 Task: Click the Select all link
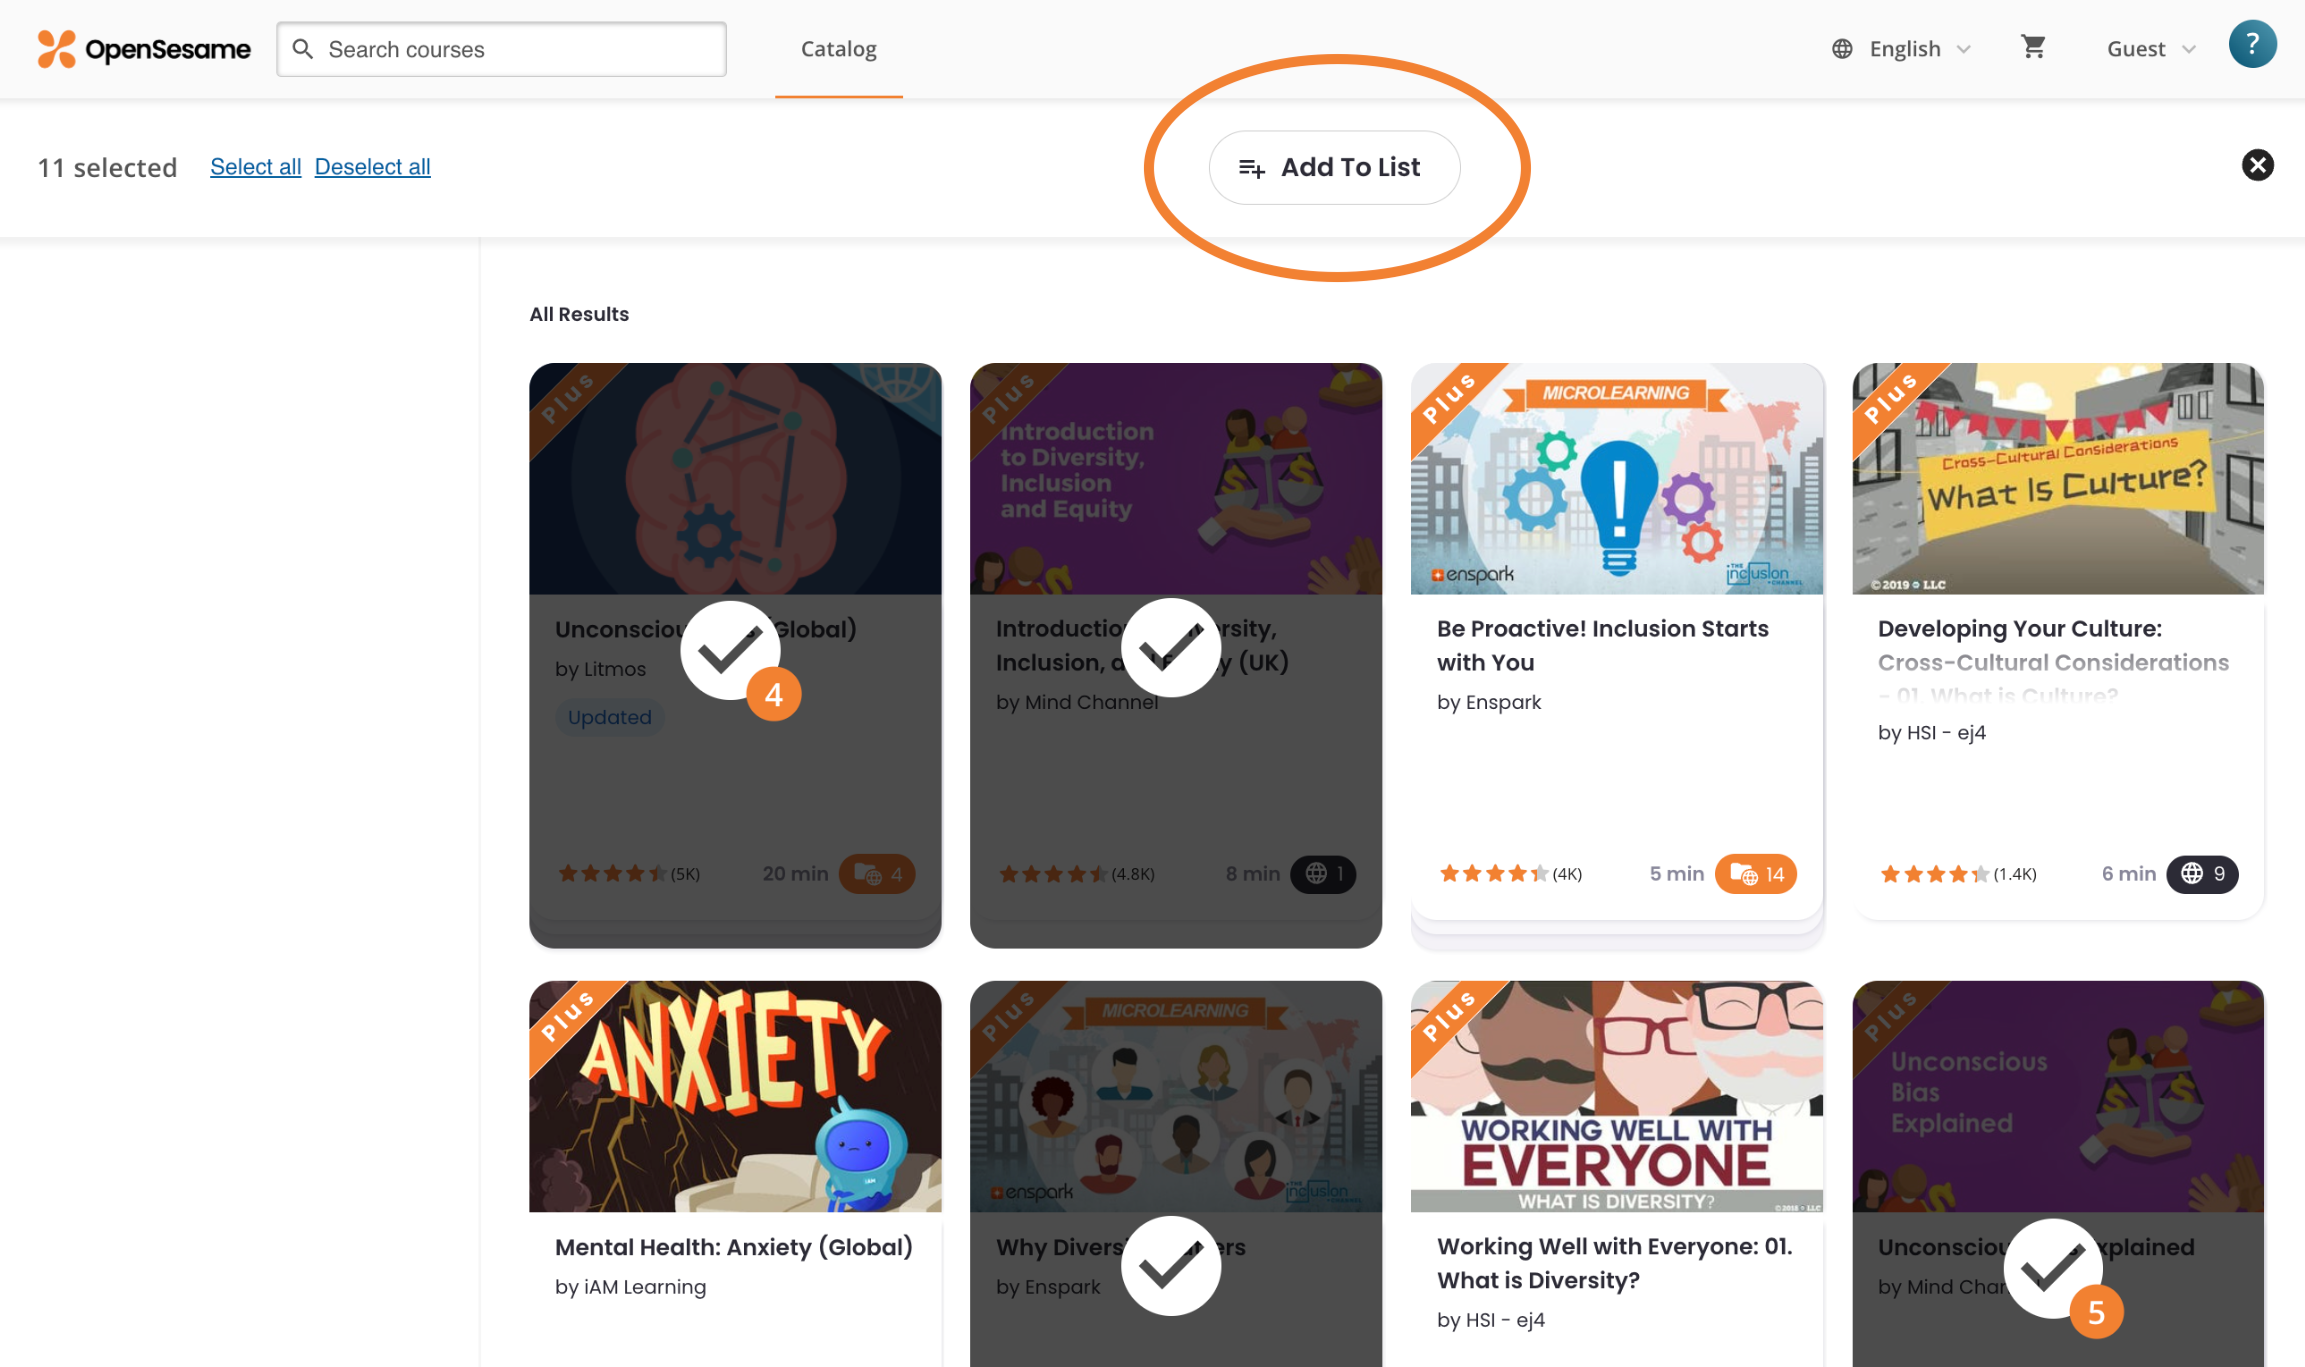[255, 167]
